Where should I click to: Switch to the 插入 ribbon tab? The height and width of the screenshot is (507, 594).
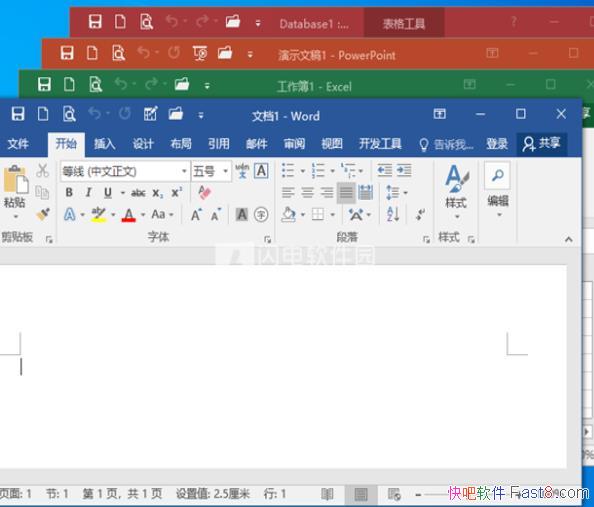click(105, 144)
